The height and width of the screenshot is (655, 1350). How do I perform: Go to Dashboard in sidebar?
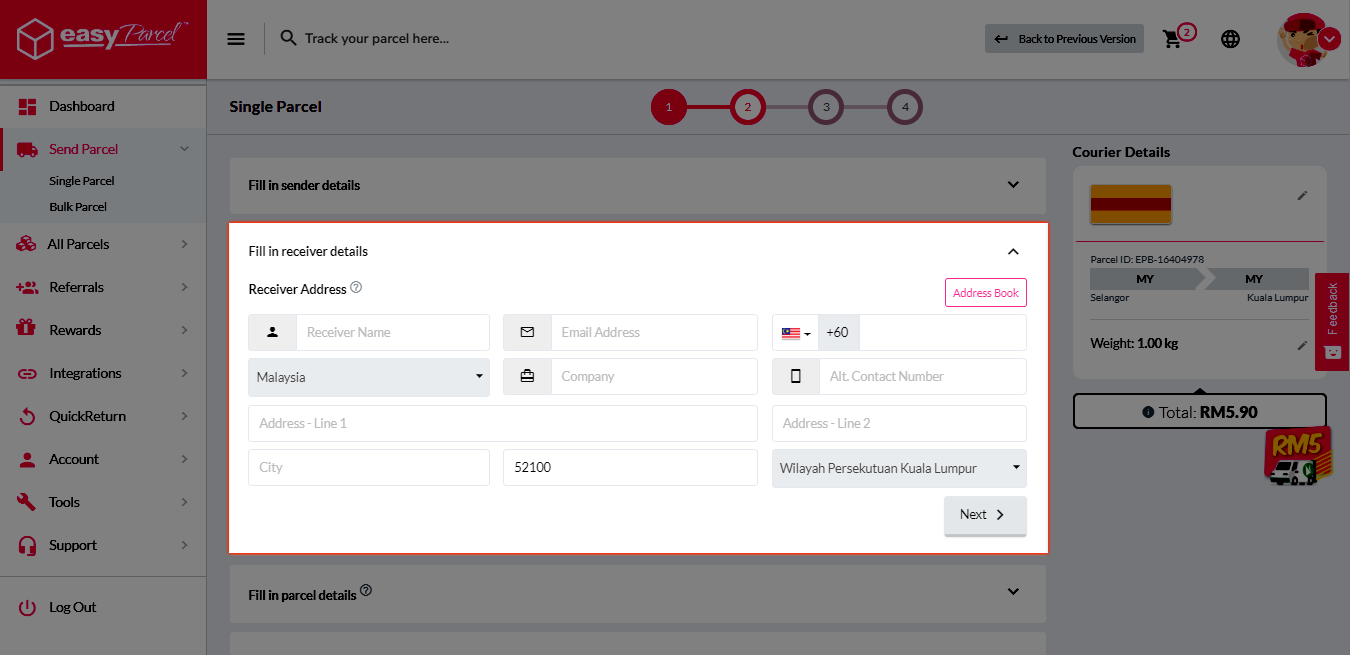point(82,106)
